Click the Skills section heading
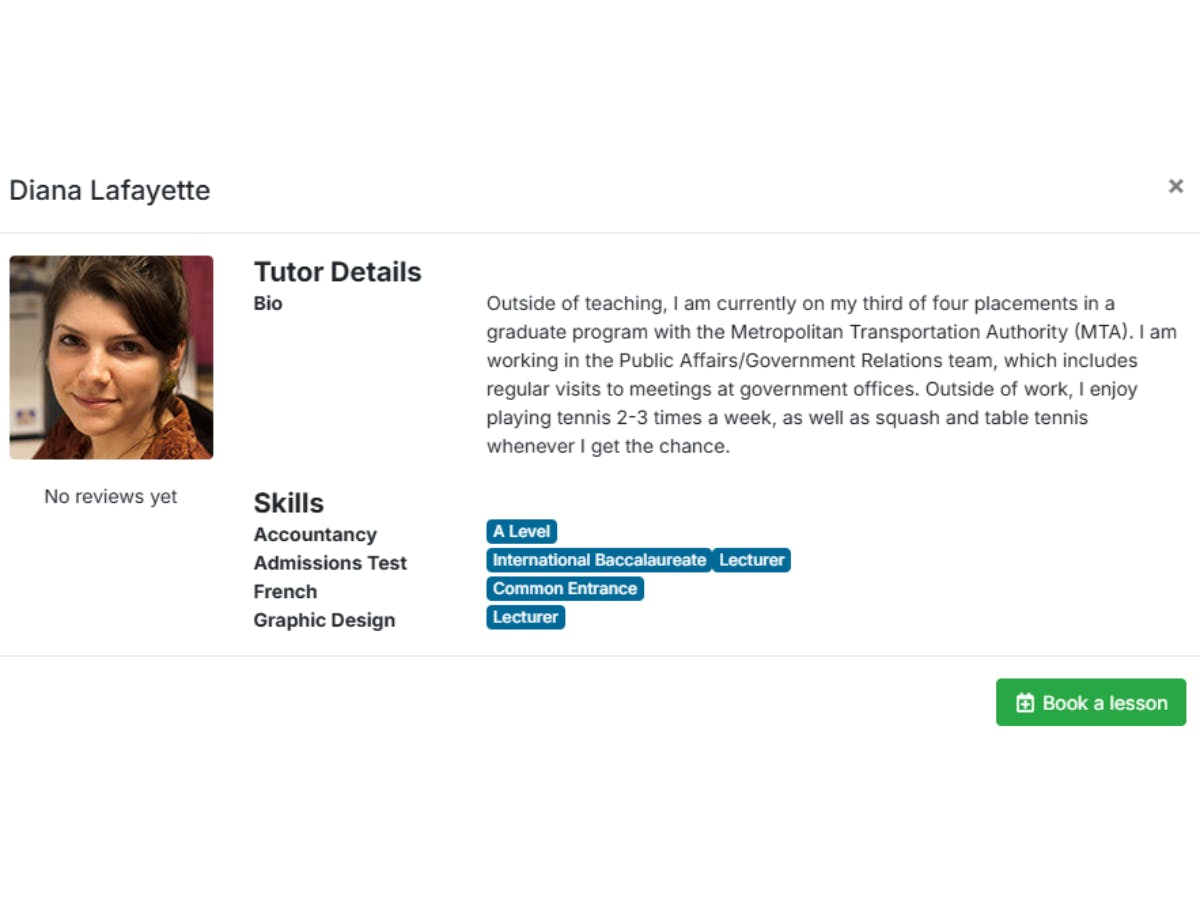 (288, 503)
